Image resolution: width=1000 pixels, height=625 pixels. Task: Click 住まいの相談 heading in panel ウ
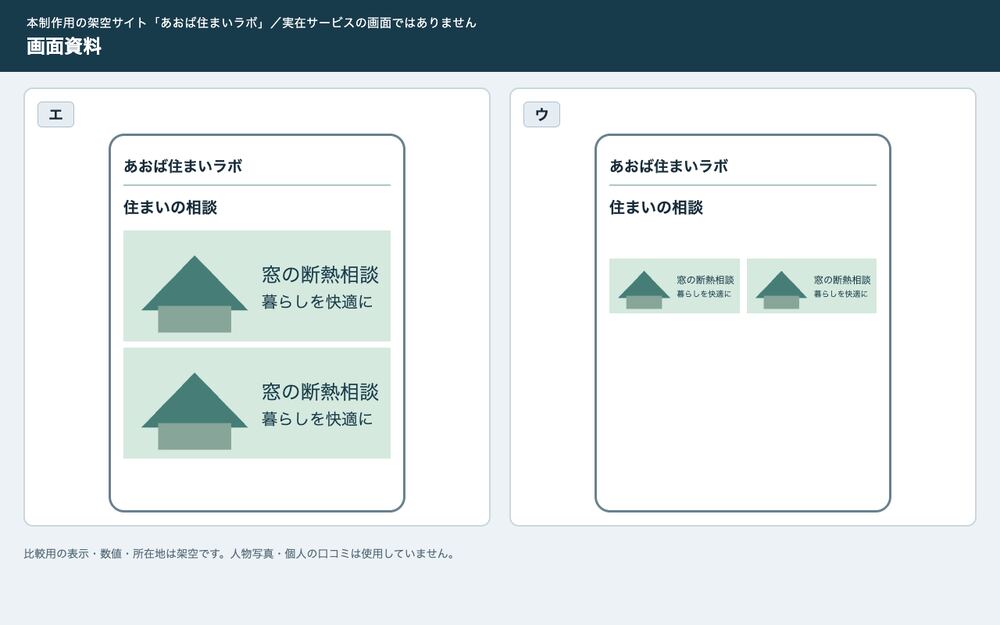pos(656,207)
